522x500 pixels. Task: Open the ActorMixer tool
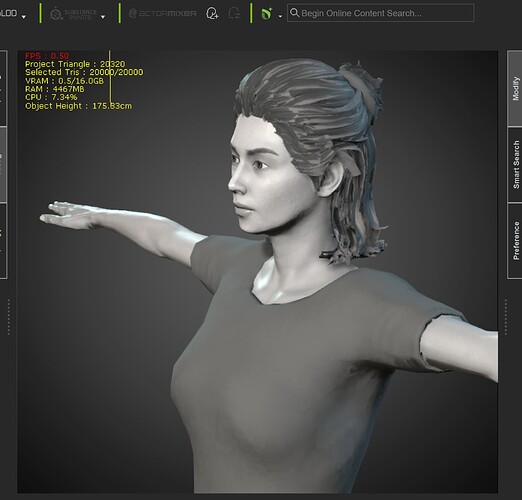pyautogui.click(x=162, y=13)
